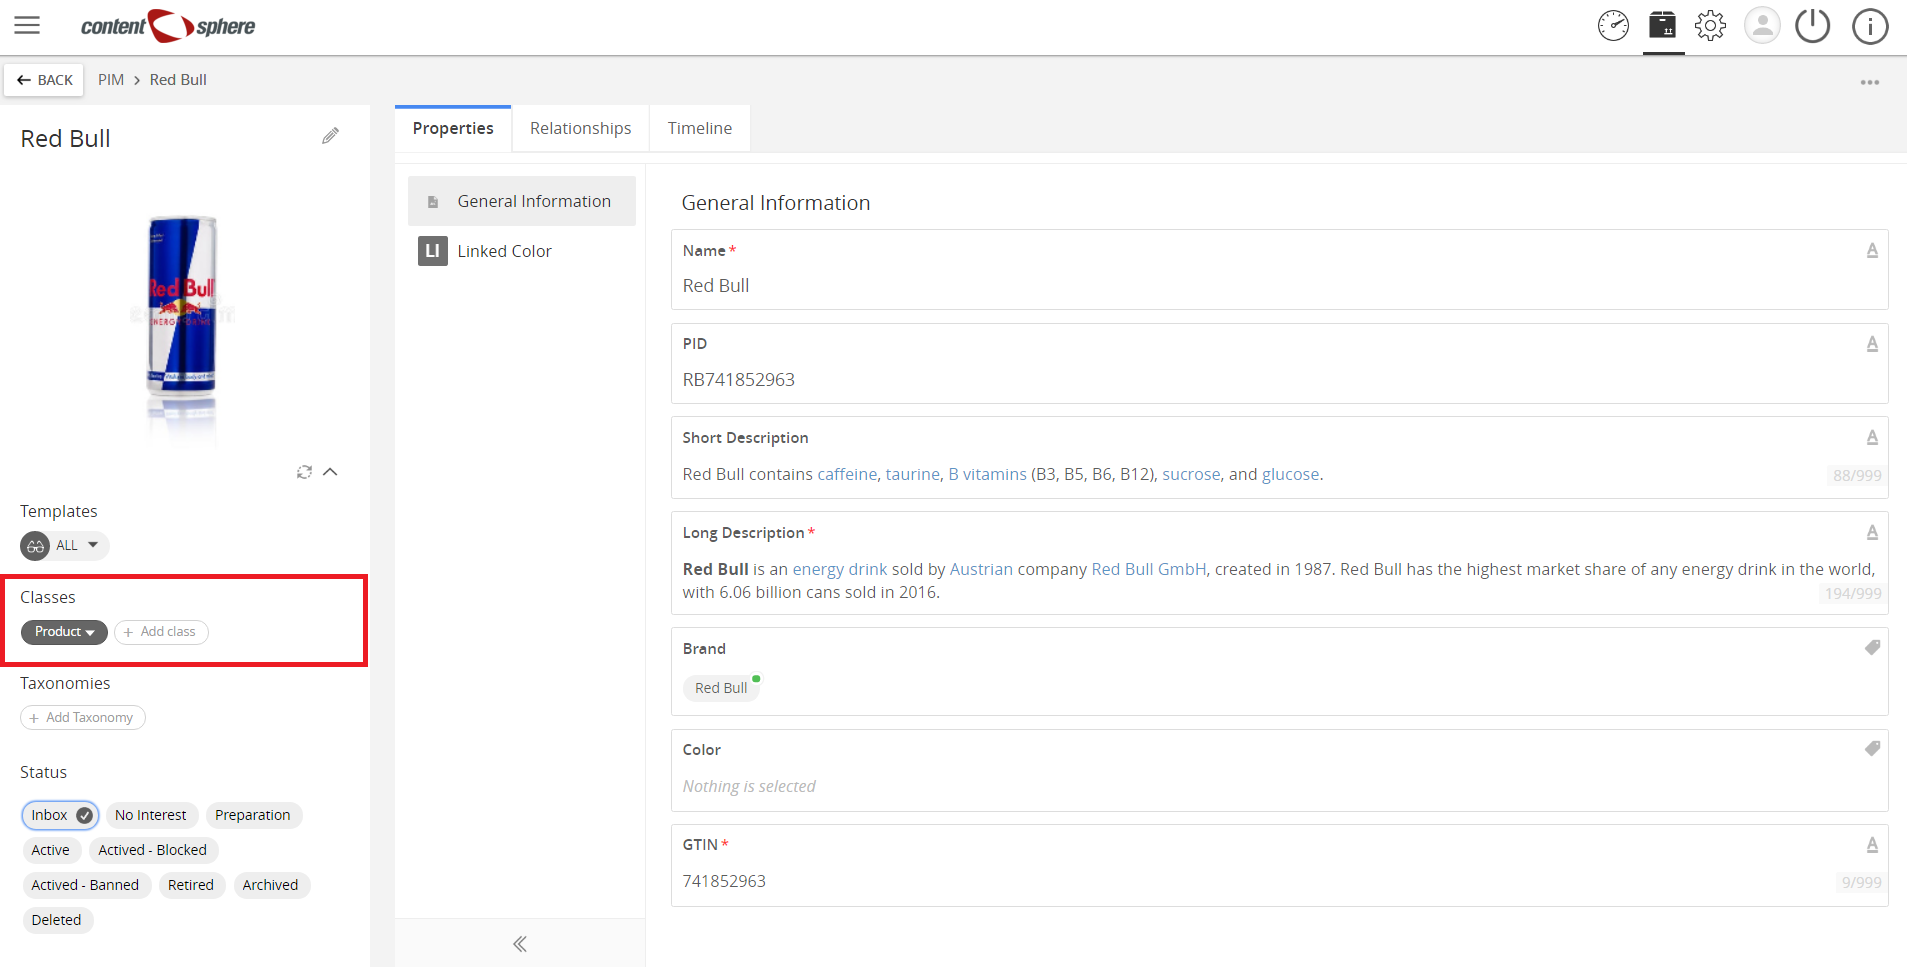This screenshot has height=967, width=1907.
Task: Open the PIM products icon in header
Action: pyautogui.click(x=1663, y=26)
